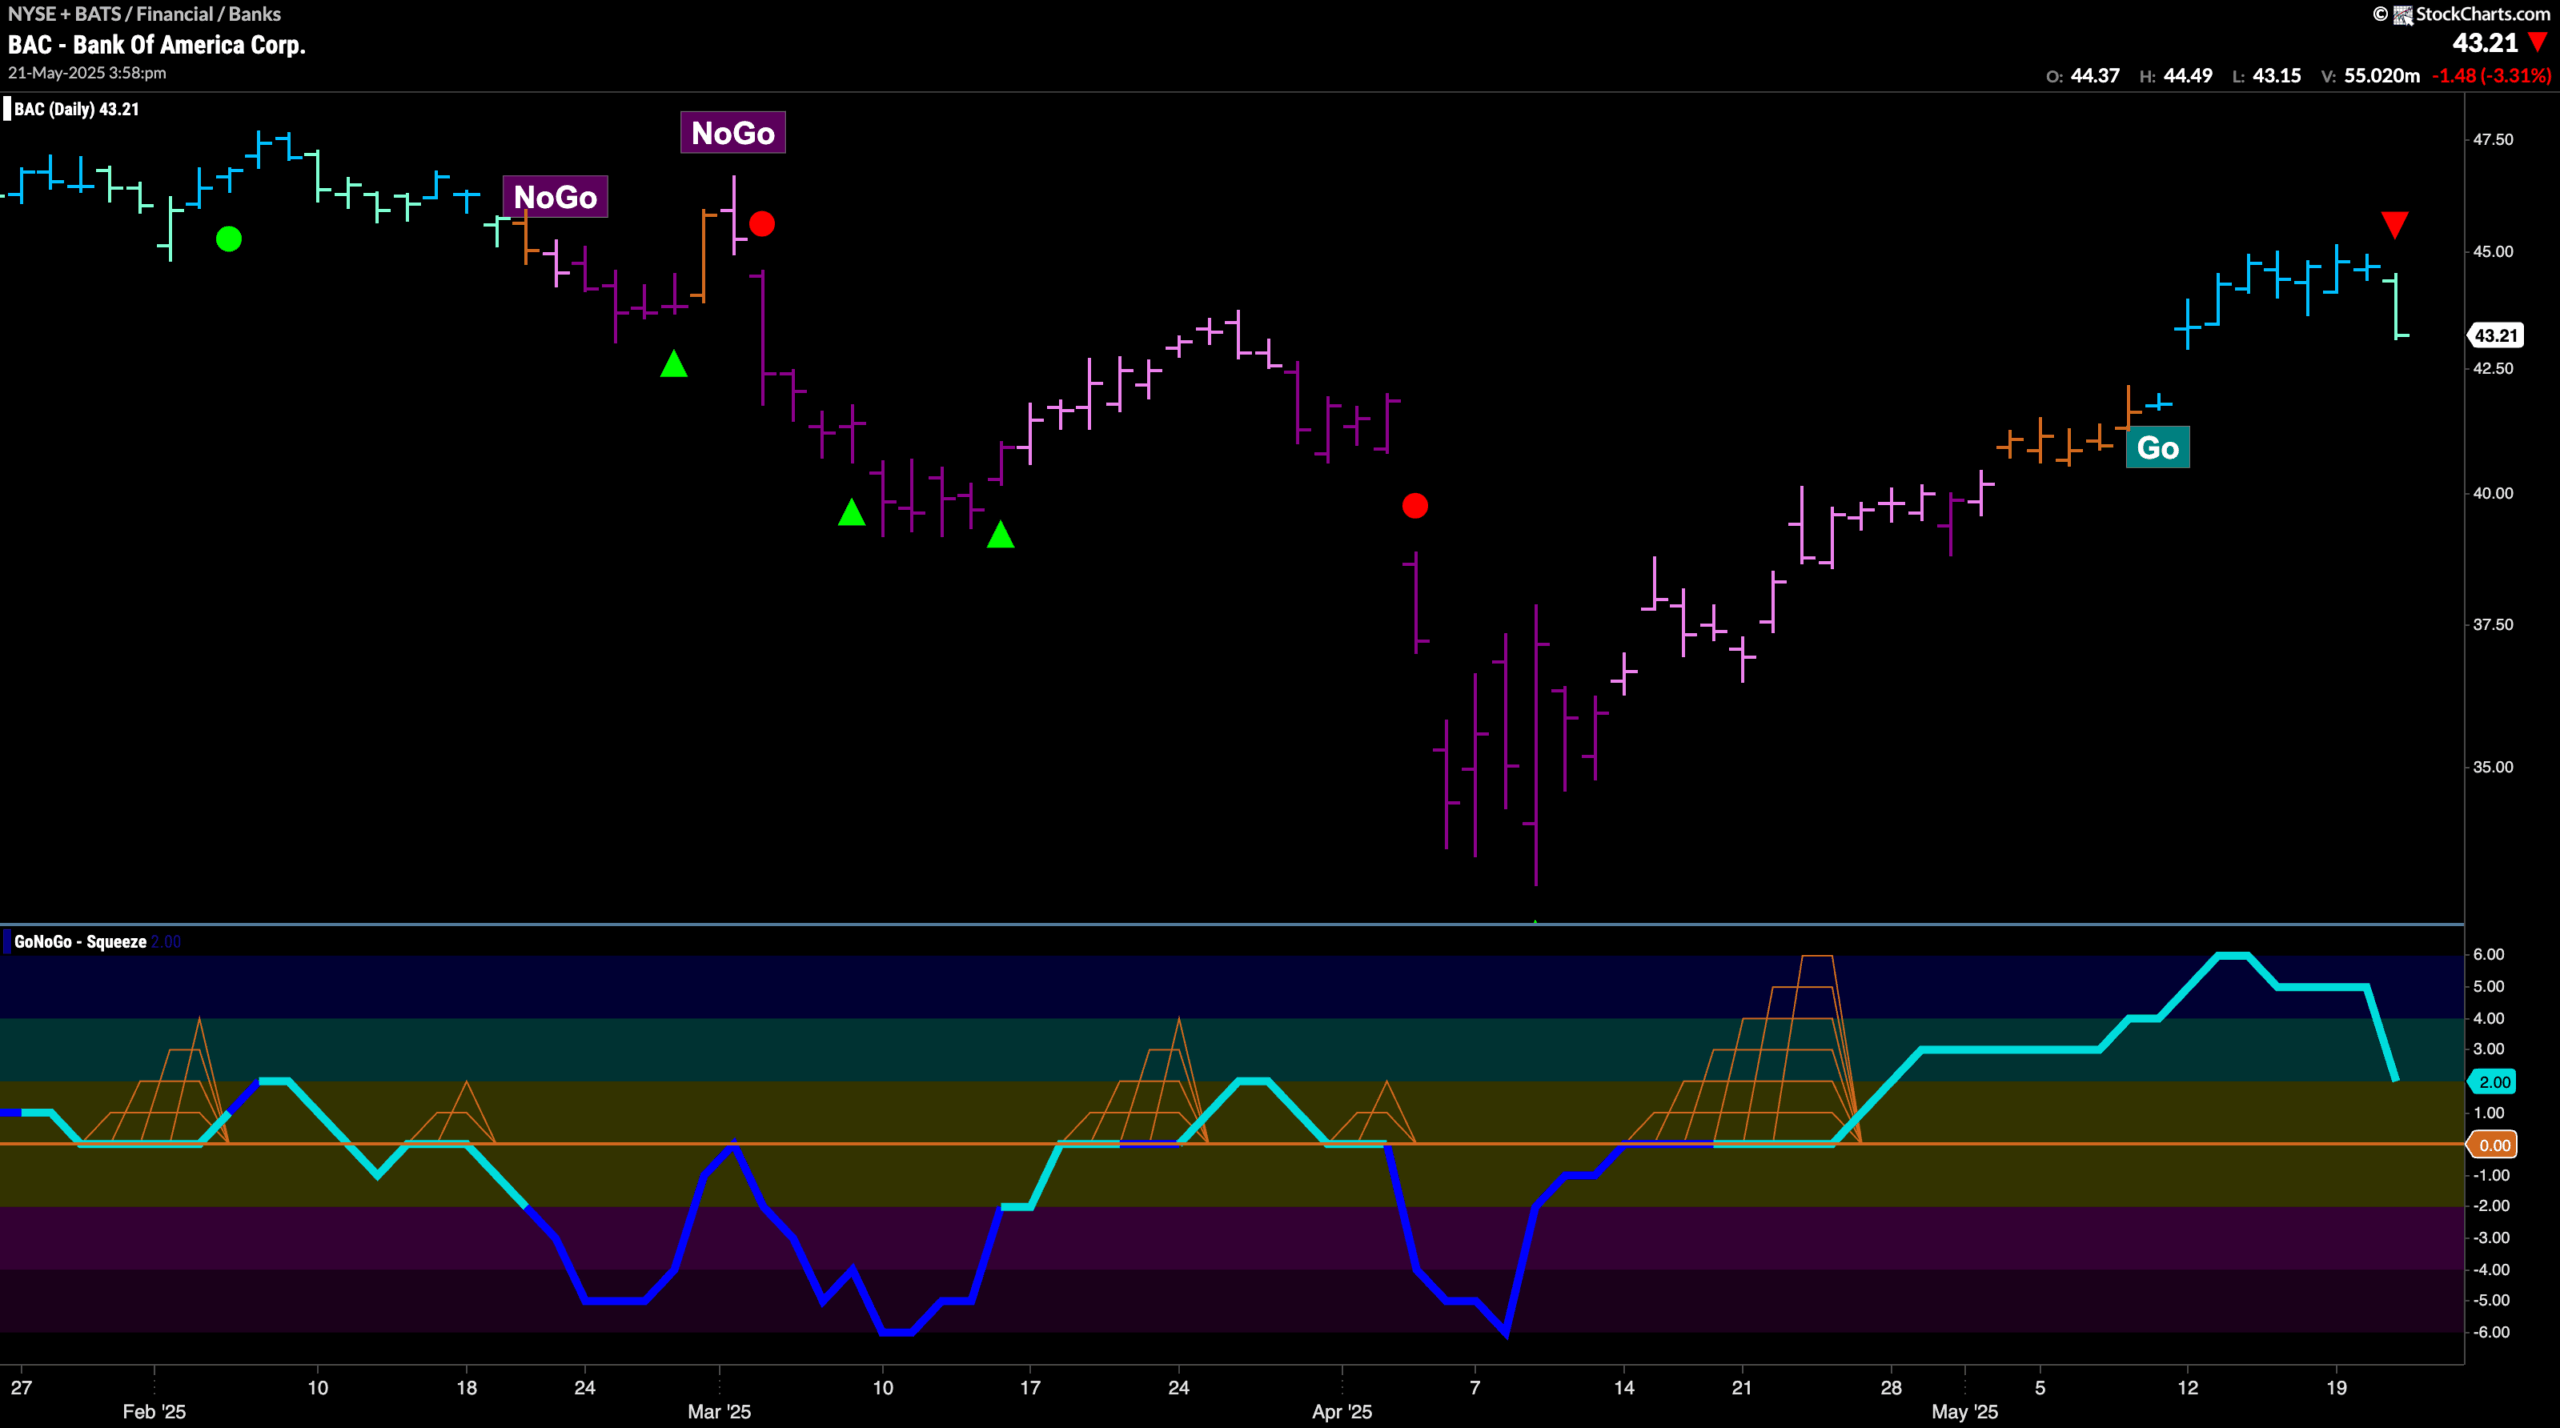Click the StockCharts.com logo text
The width and height of the screenshot is (2560, 1428).
click(2482, 14)
